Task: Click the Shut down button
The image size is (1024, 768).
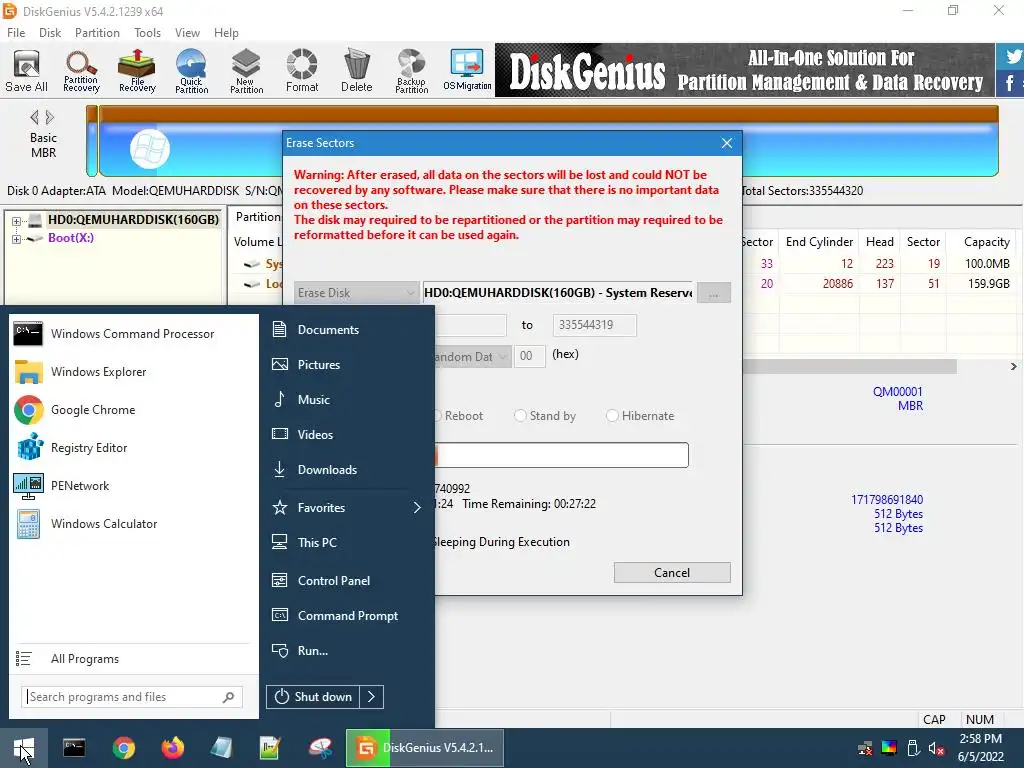Action: pyautogui.click(x=313, y=697)
